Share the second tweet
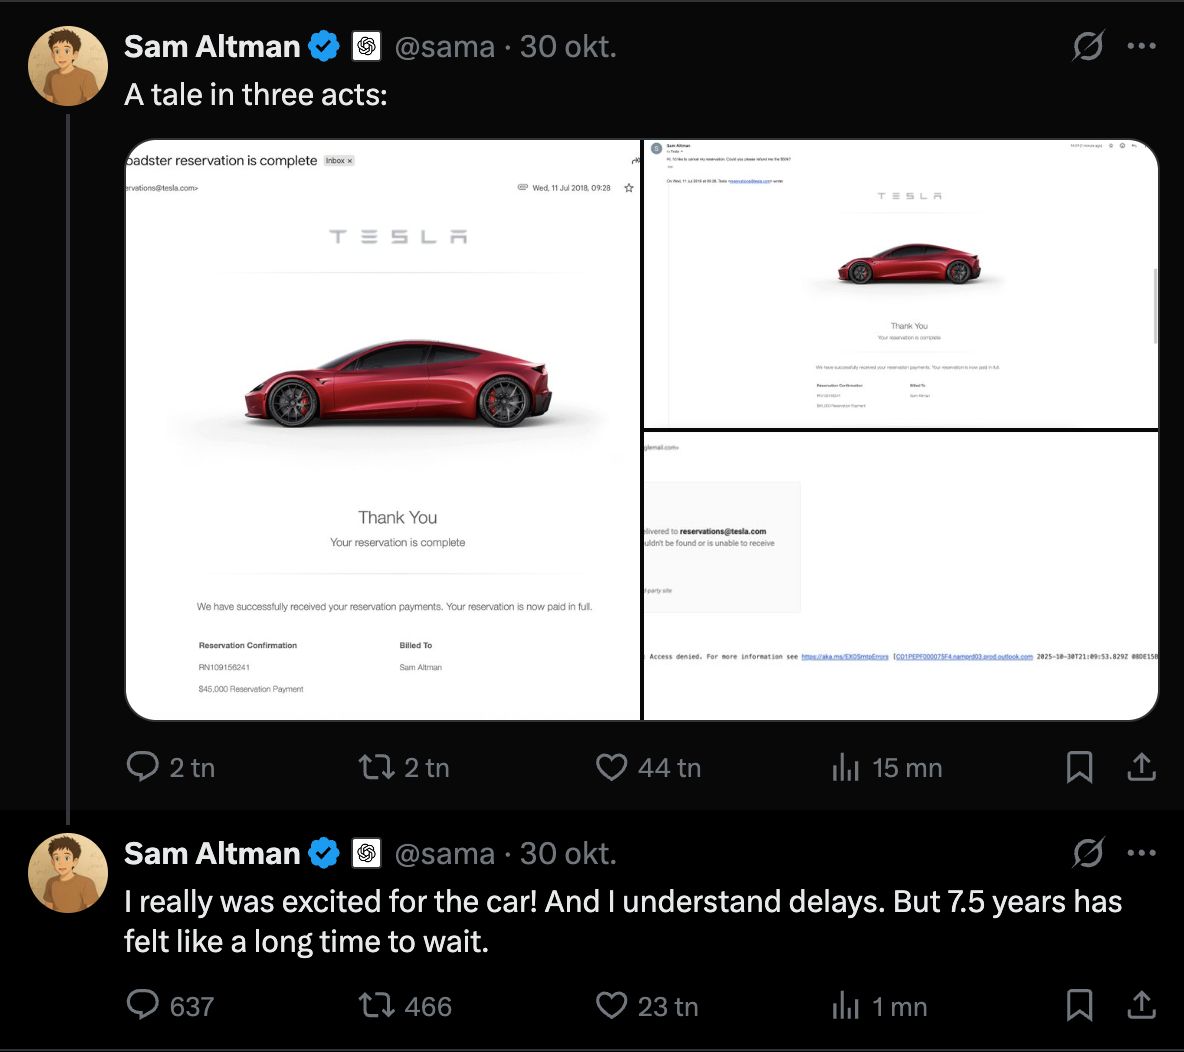 [x=1141, y=1005]
